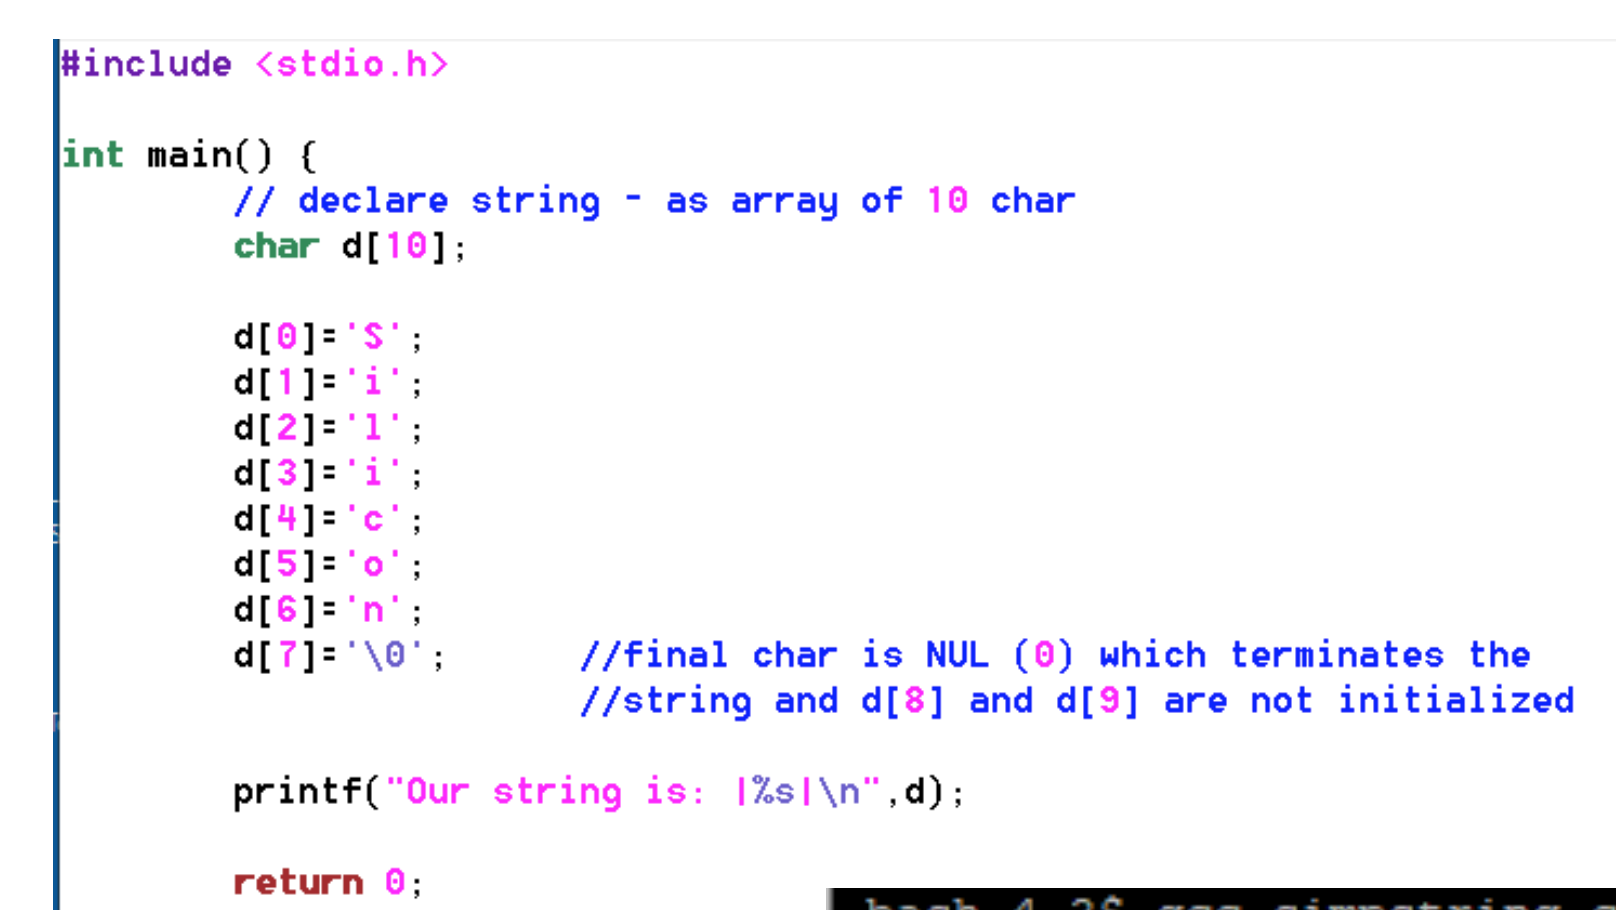Click the d[2]='l' assignment line

320,427
